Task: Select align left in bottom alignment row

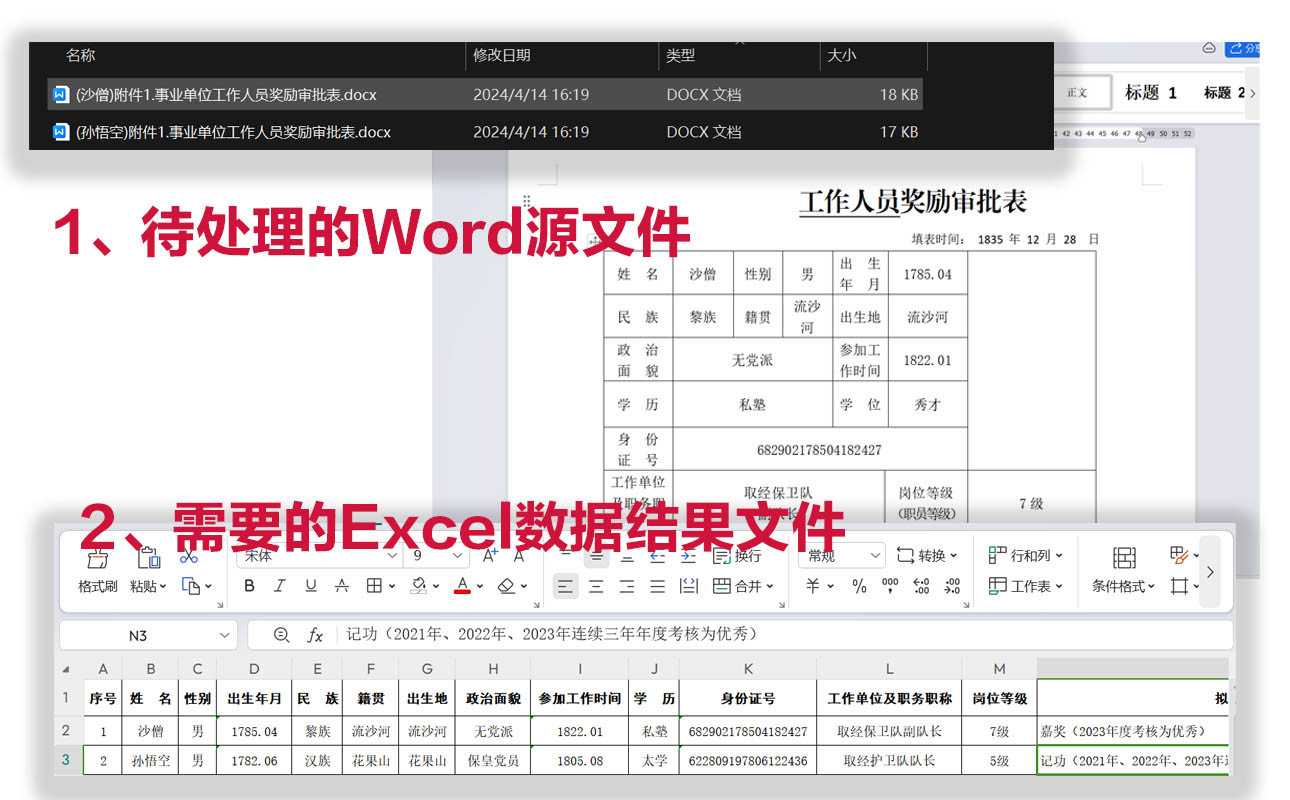Action: point(566,586)
